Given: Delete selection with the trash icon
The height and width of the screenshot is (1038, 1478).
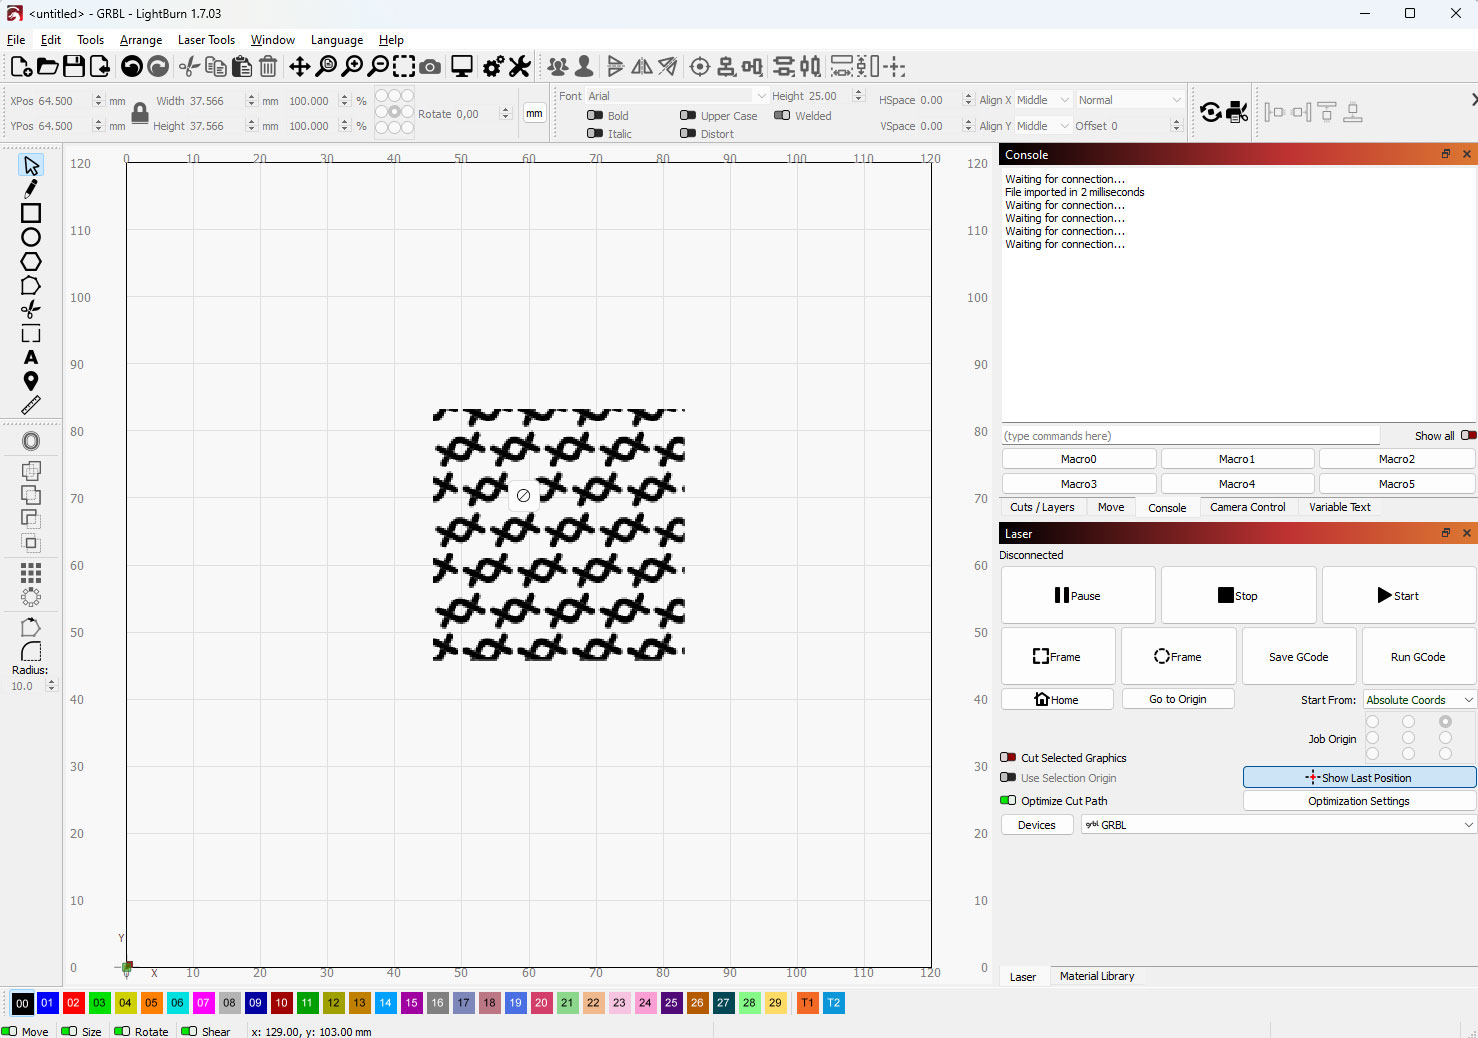Looking at the screenshot, I should pos(268,67).
